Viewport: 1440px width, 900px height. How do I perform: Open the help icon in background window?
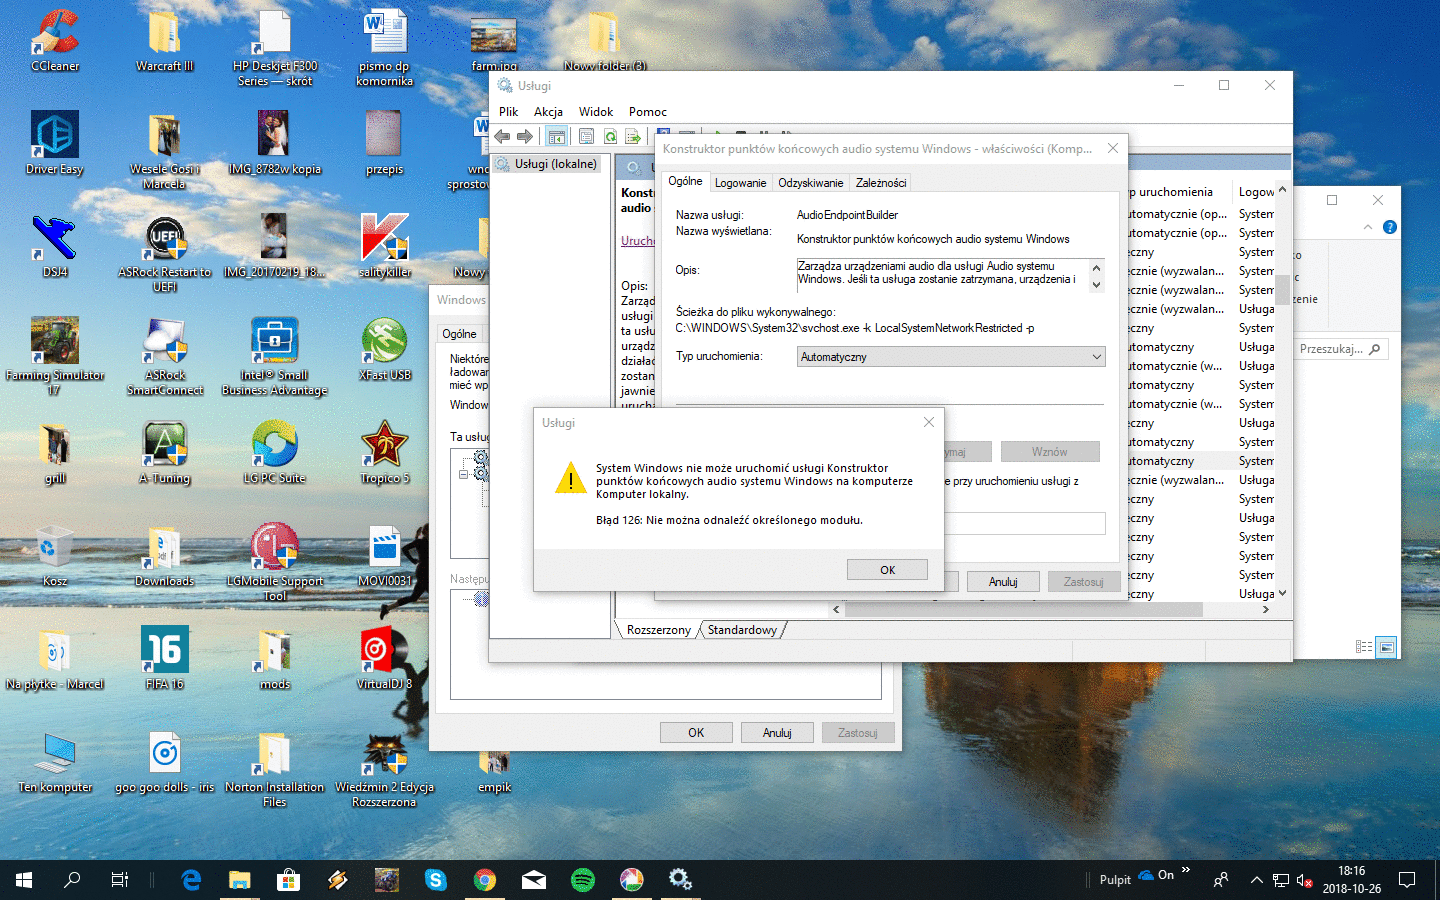(x=1389, y=228)
